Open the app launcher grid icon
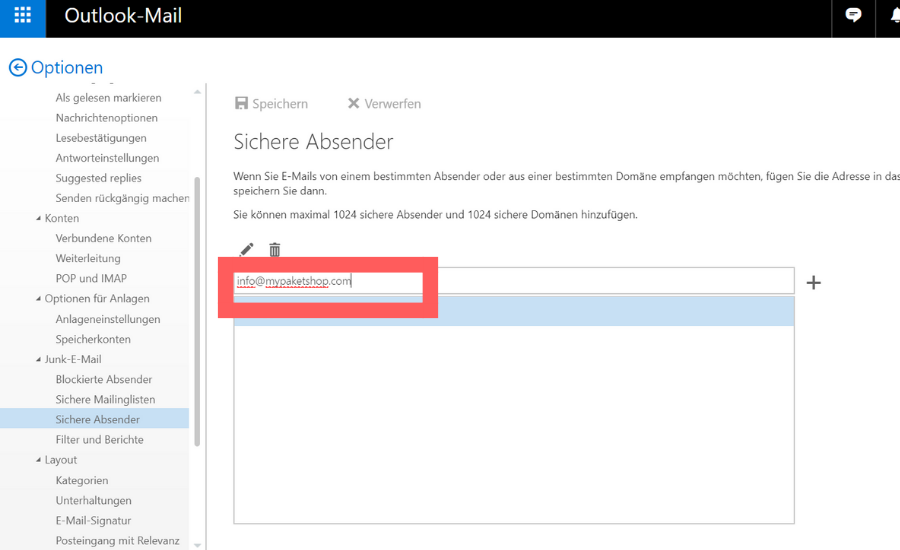This screenshot has width=900, height=550. click(x=22, y=17)
